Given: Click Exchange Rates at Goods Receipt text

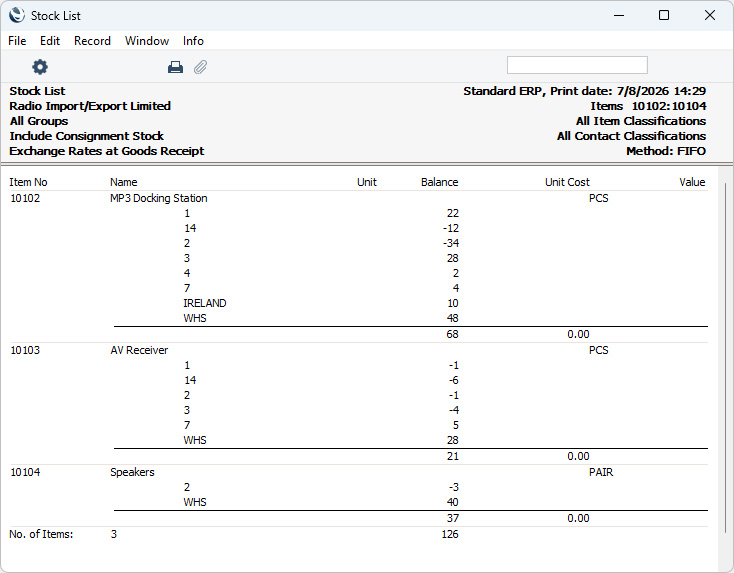Looking at the screenshot, I should click(x=107, y=151).
